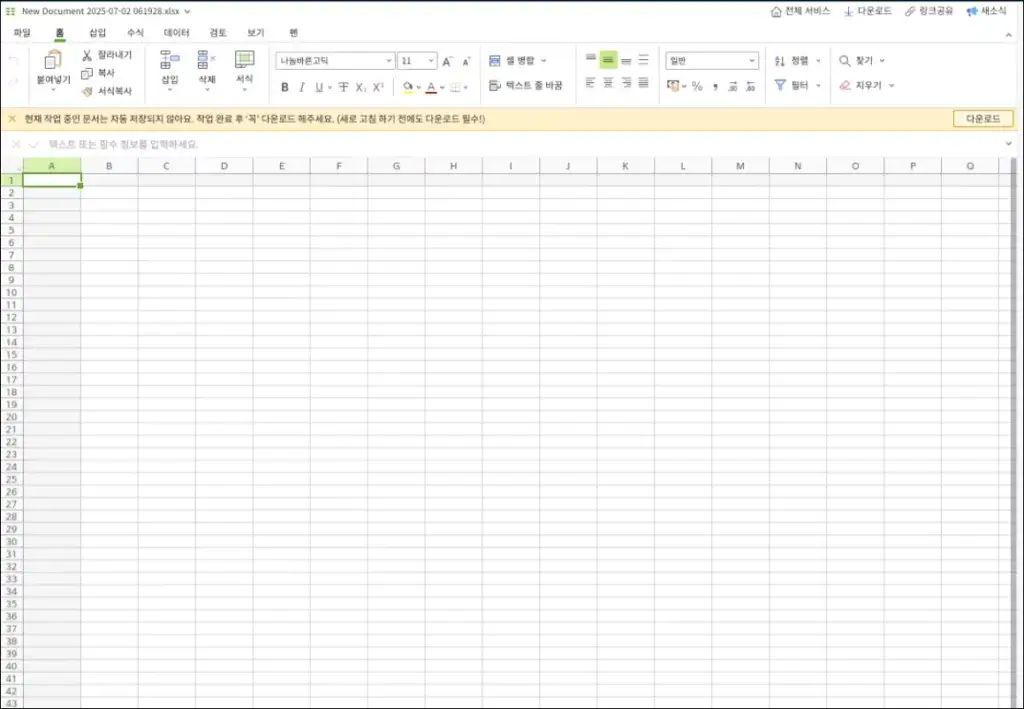Switch to the 데이터 (Data) tab
The width and height of the screenshot is (1024, 709).
pyautogui.click(x=176, y=33)
